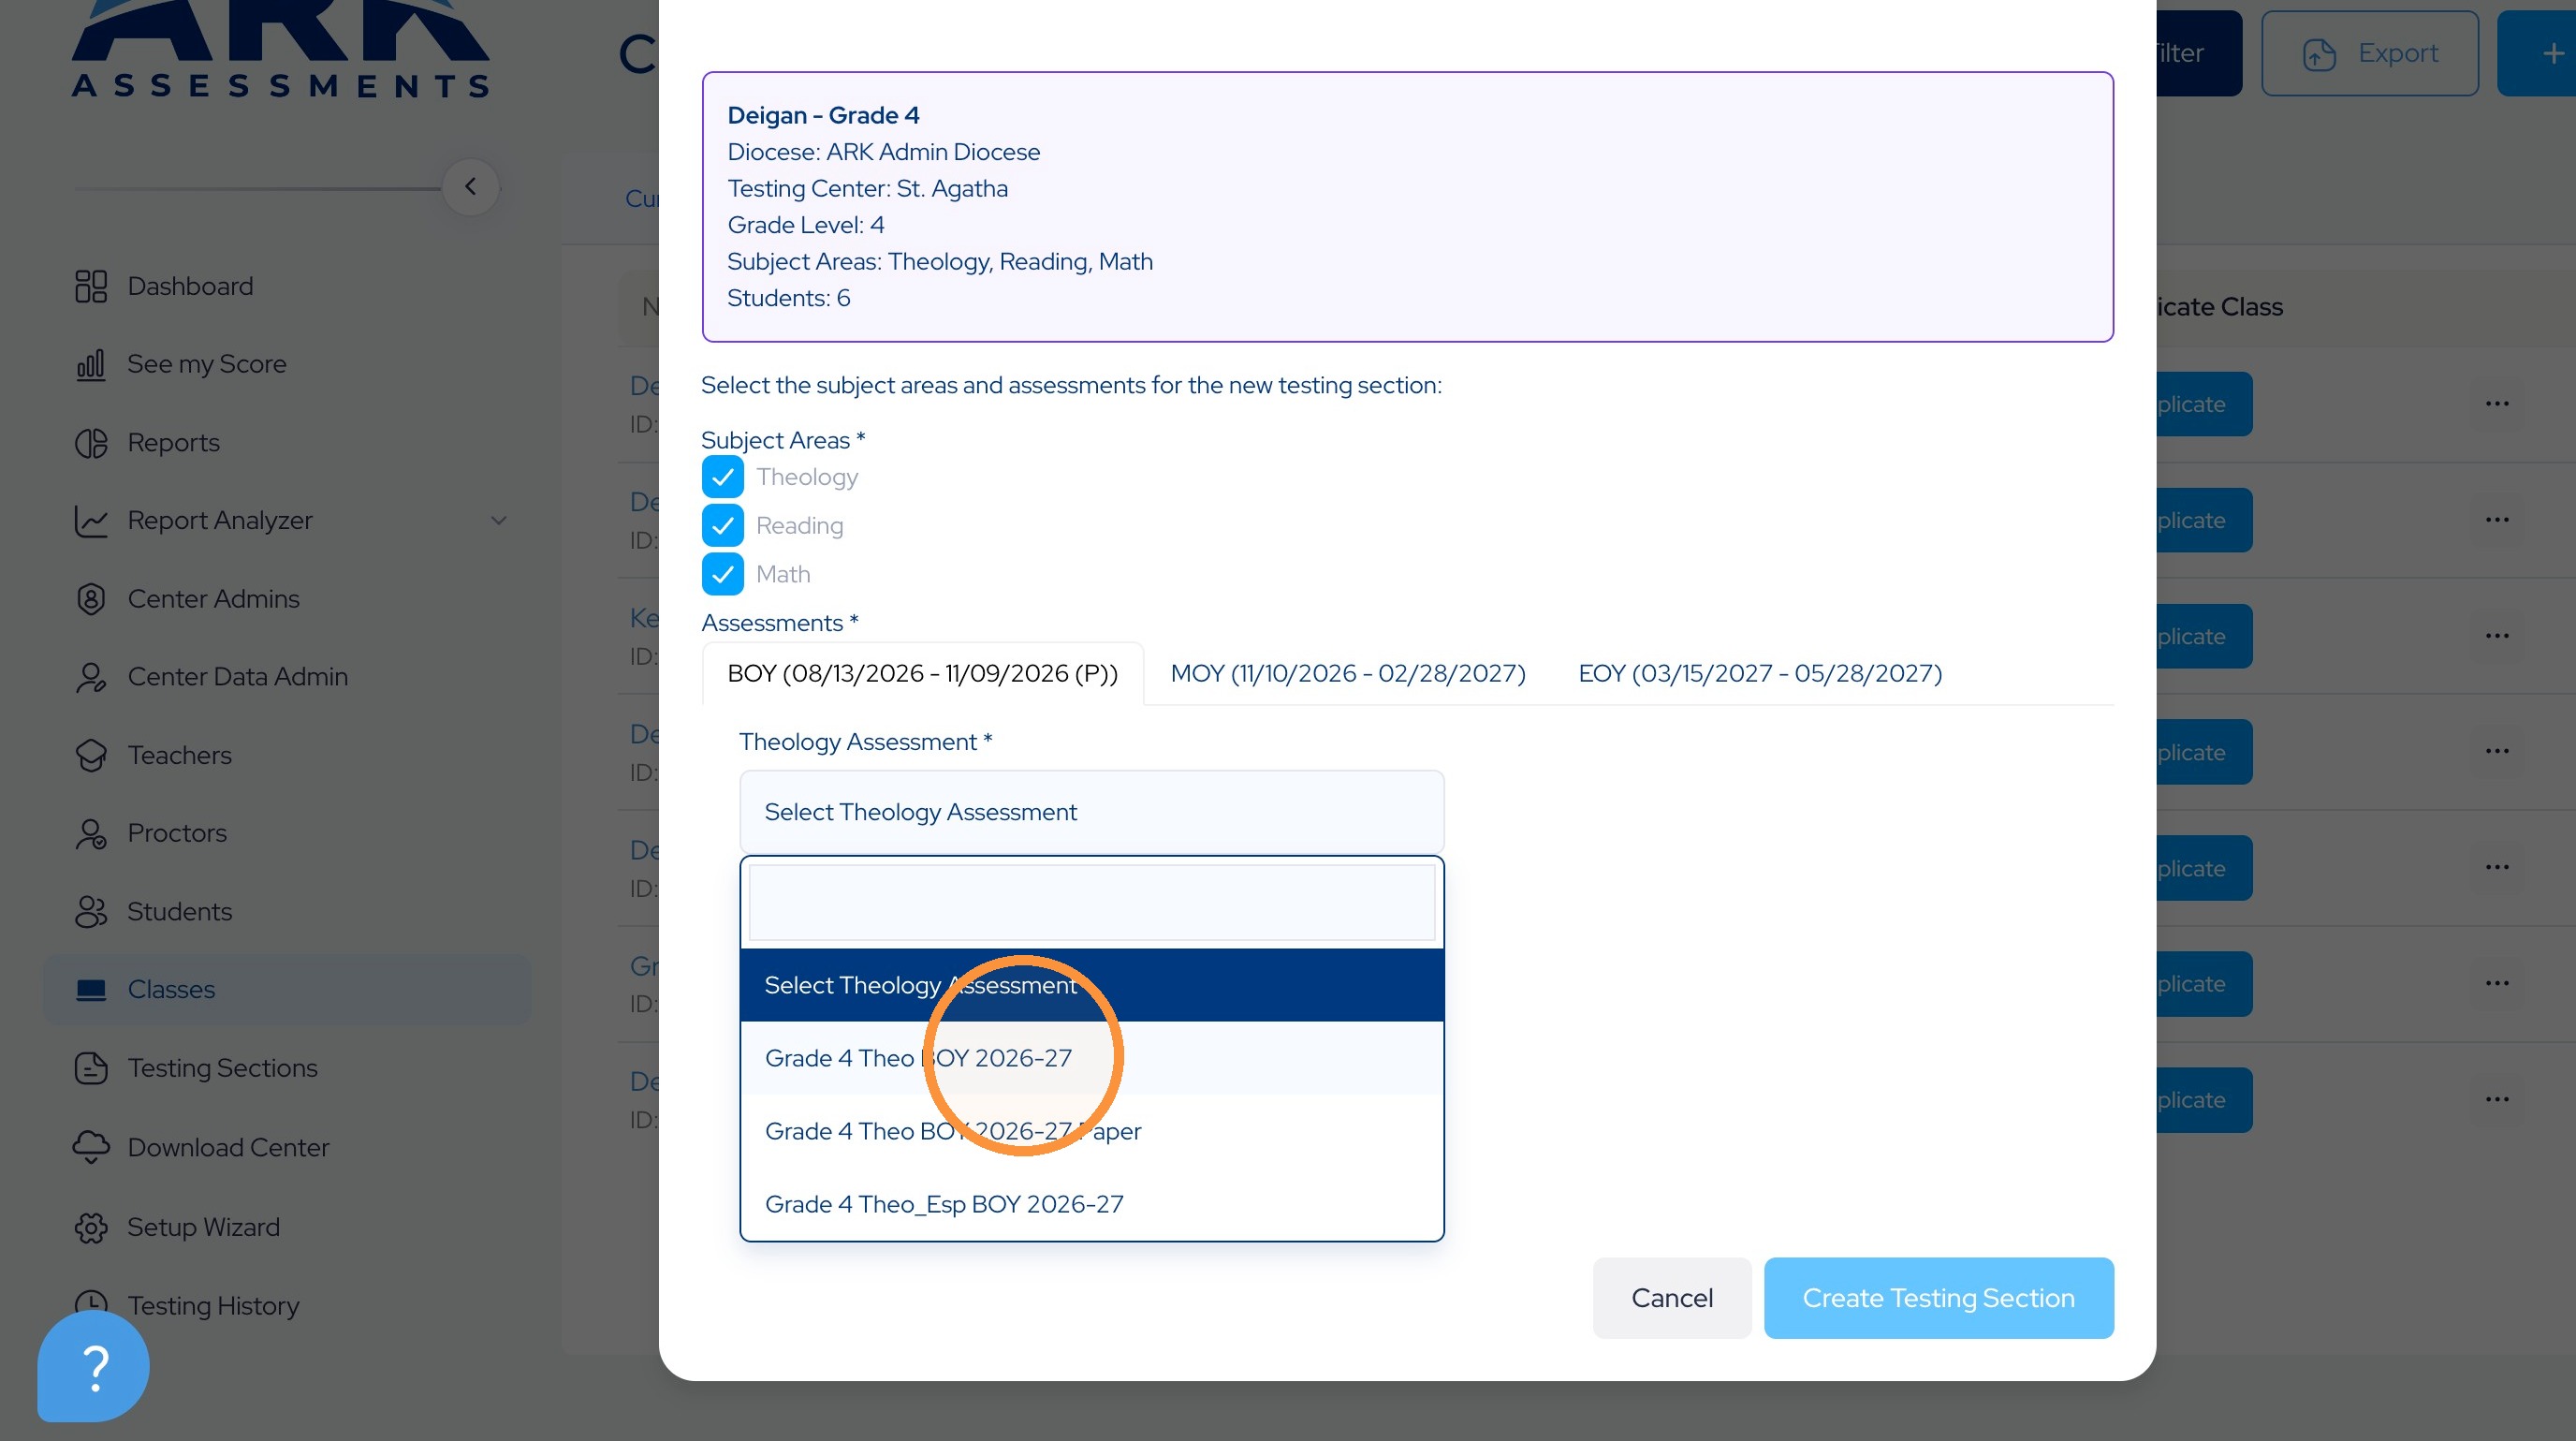Viewport: 2576px width, 1441px height.
Task: Click the Cancel button
Action: (x=1671, y=1297)
